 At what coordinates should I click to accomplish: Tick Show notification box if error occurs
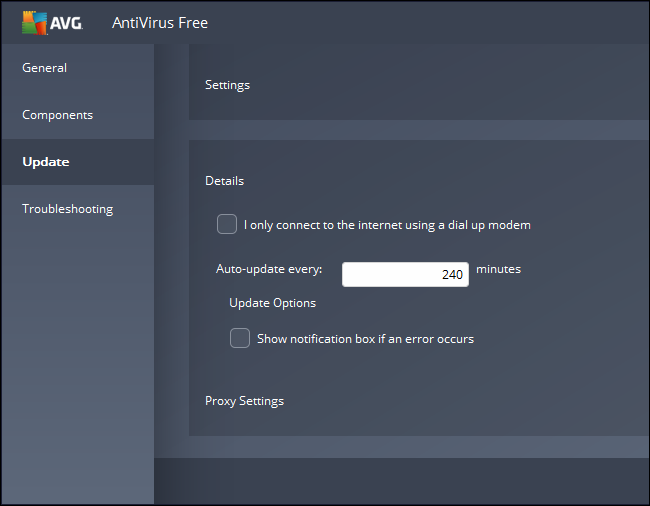click(240, 338)
